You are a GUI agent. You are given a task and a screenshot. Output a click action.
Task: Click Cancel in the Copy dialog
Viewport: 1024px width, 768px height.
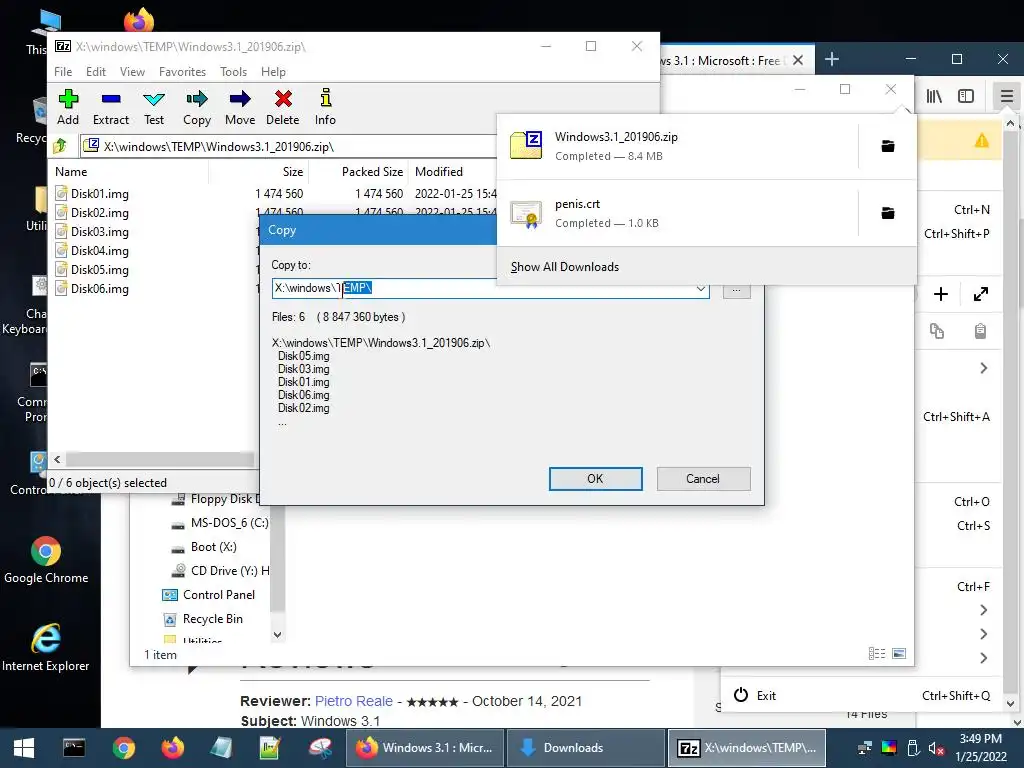(703, 479)
